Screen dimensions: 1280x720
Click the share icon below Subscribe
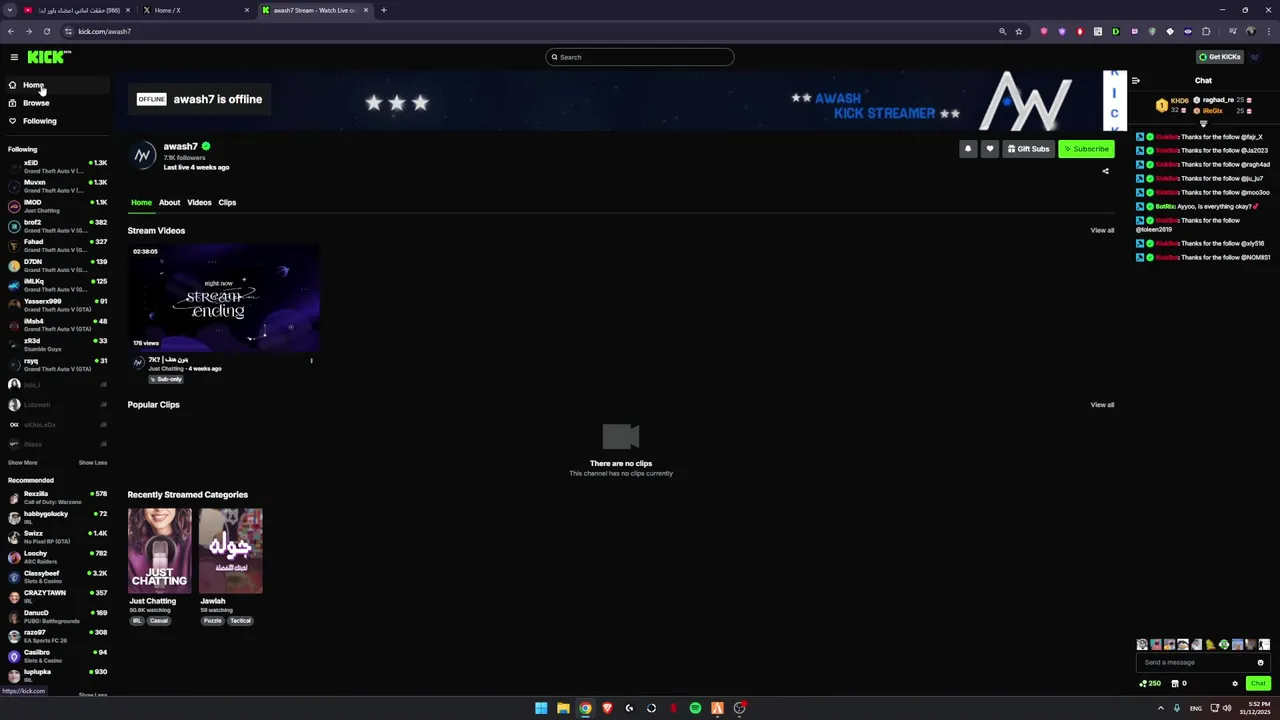point(1105,171)
